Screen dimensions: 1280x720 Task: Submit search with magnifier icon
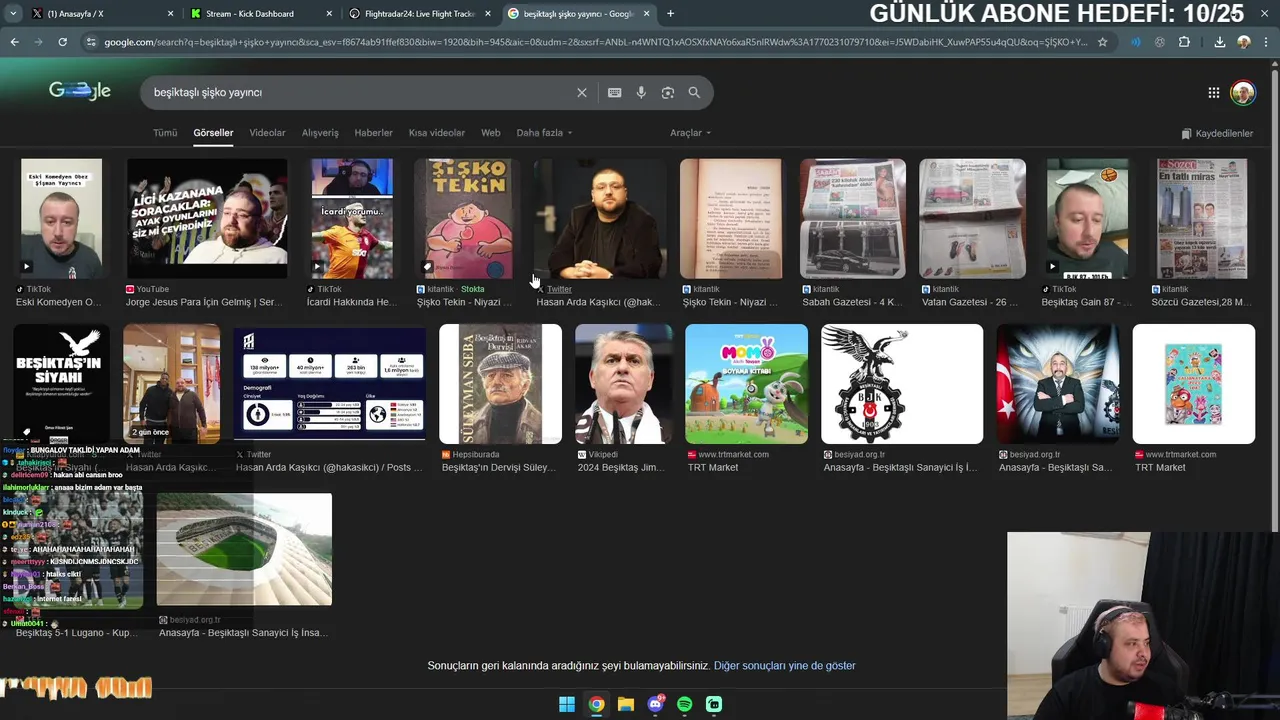point(694,92)
